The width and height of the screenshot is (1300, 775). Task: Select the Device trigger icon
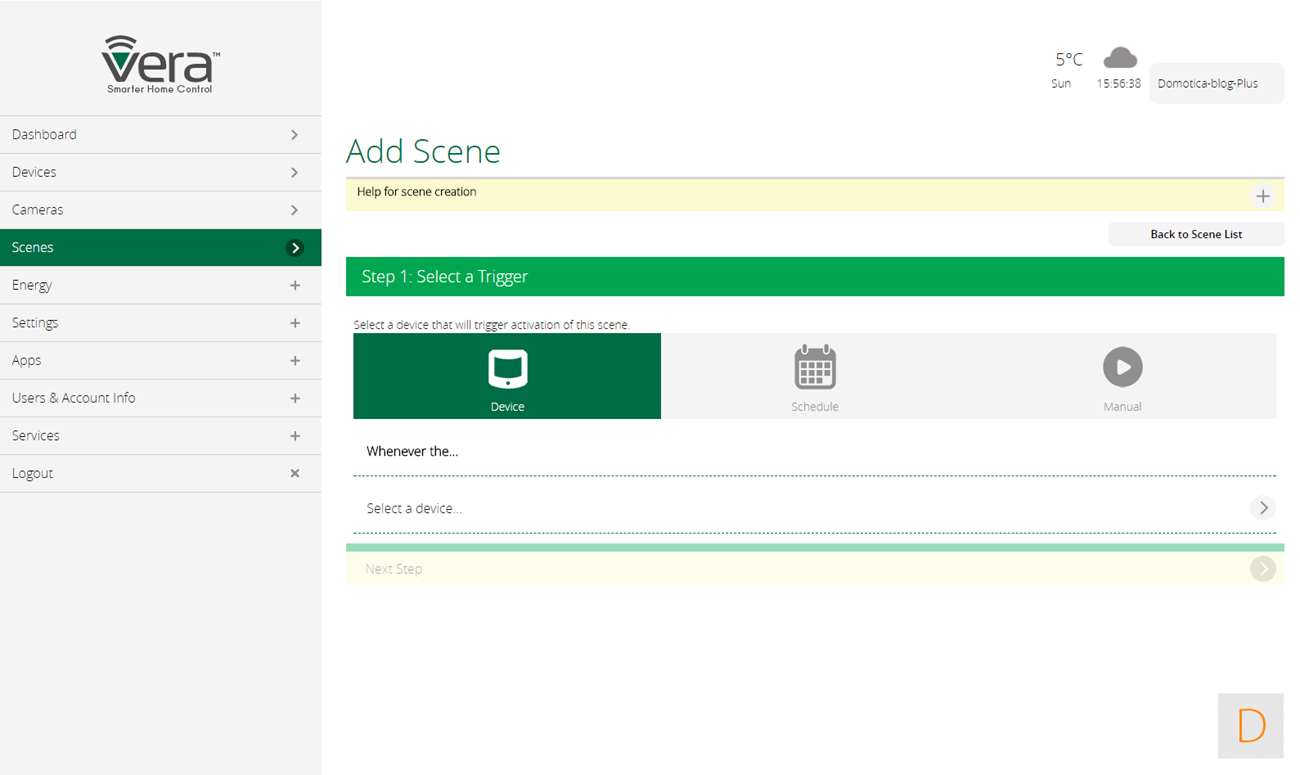tap(507, 368)
